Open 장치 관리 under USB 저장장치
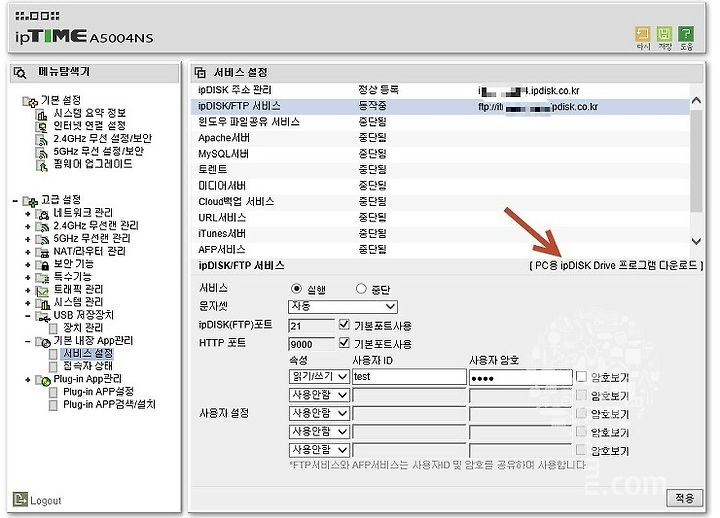The image size is (720, 518). tap(83, 328)
